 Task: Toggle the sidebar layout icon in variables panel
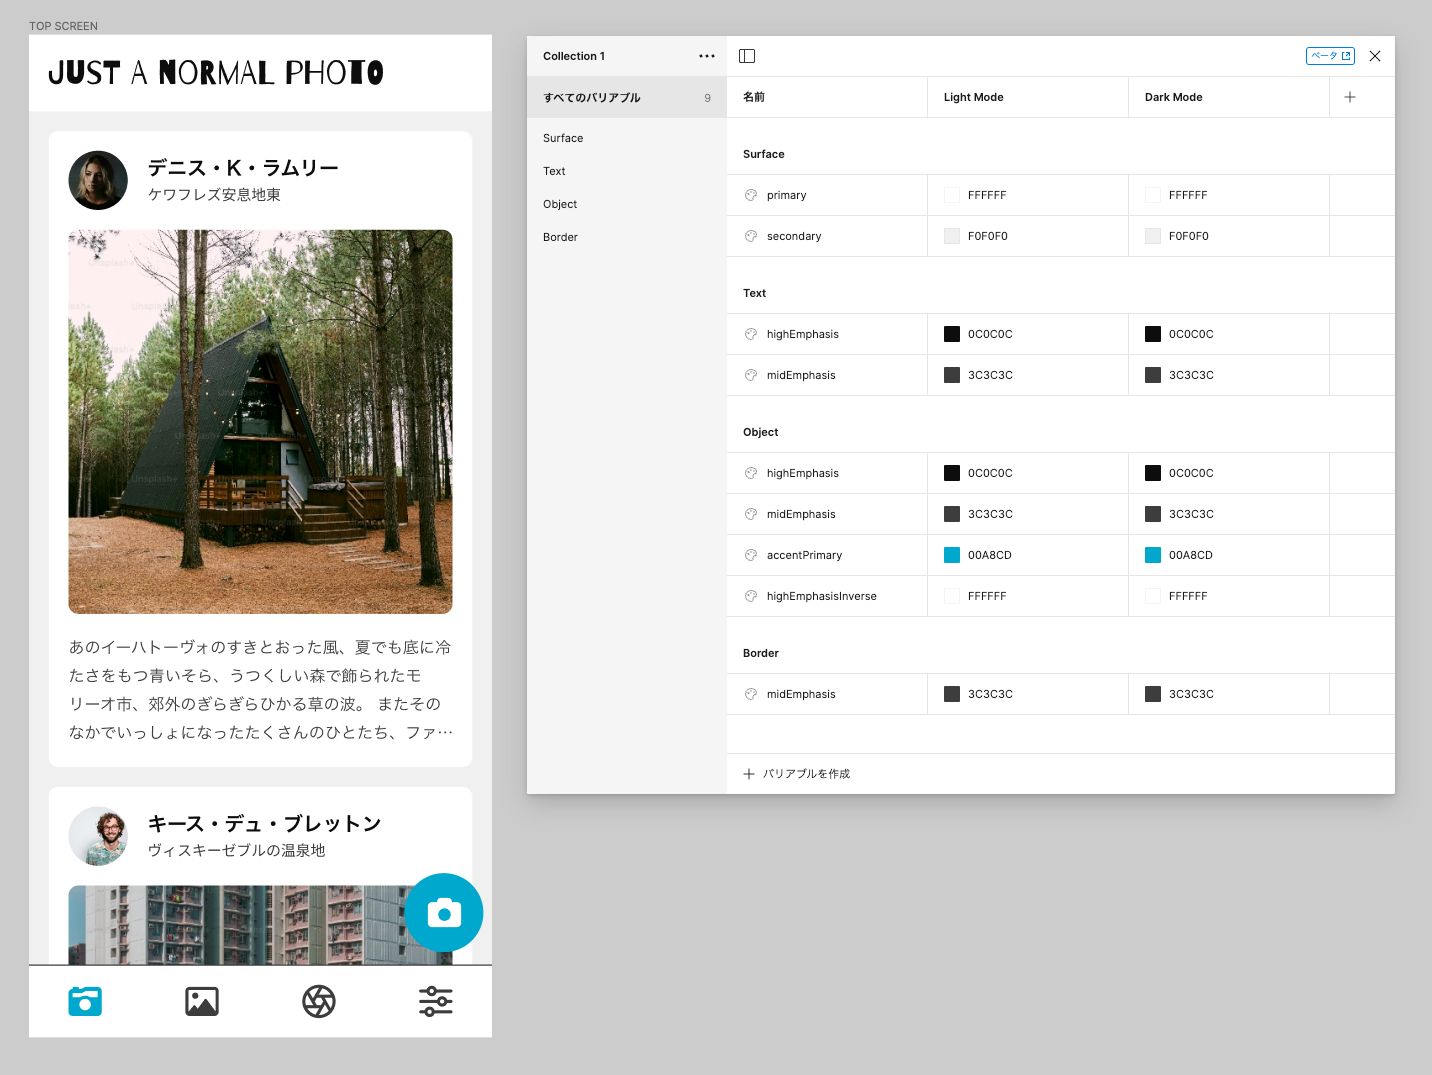tap(747, 55)
